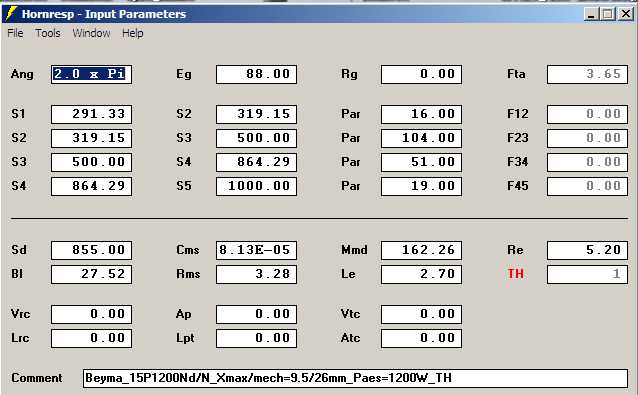The width and height of the screenshot is (638, 395).
Task: Click the Cms label text
Action: coord(188,250)
